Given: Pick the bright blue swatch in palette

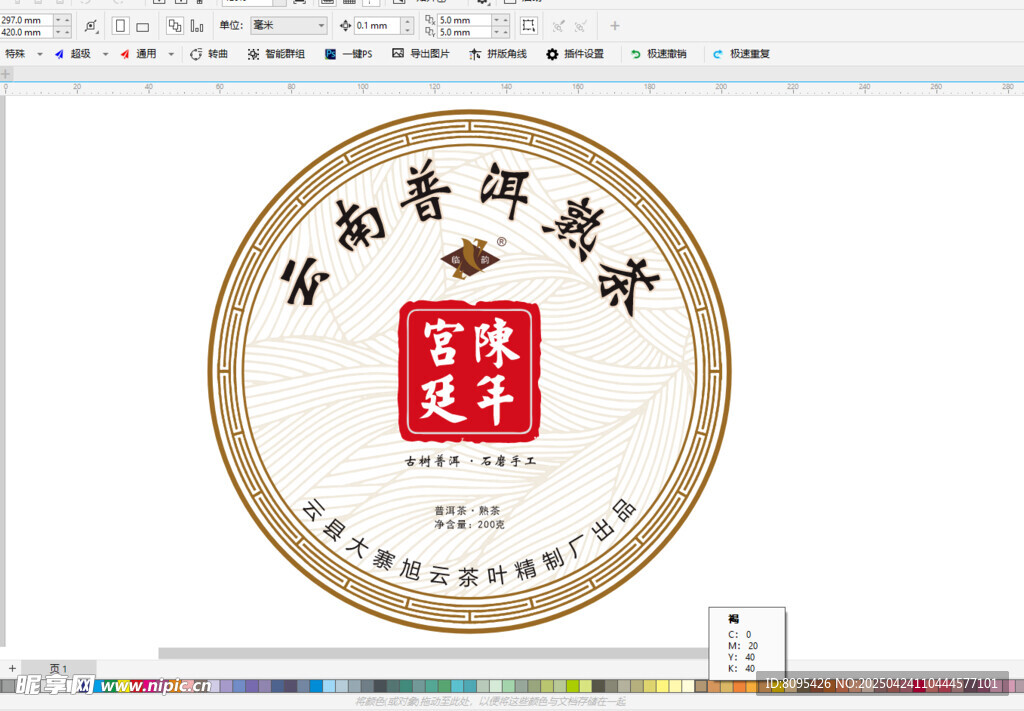Looking at the screenshot, I should point(316,686).
